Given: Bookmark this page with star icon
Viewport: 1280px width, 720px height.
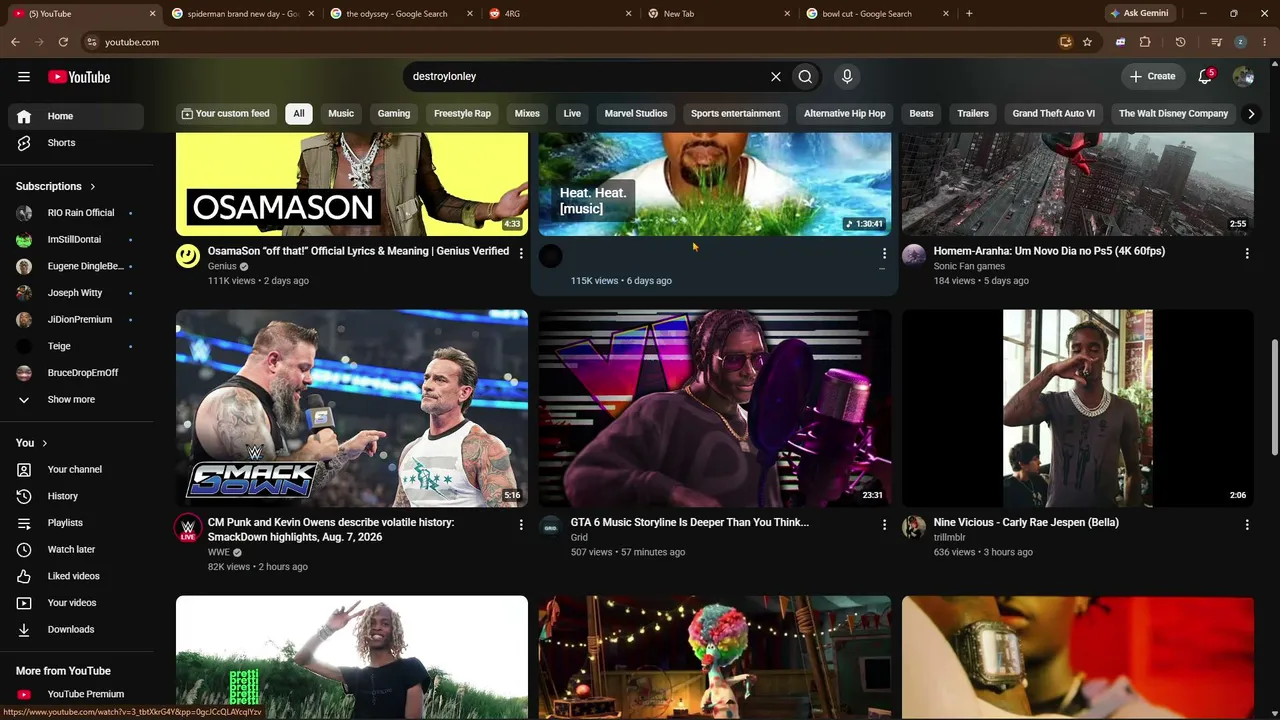Looking at the screenshot, I should pos(1087,42).
